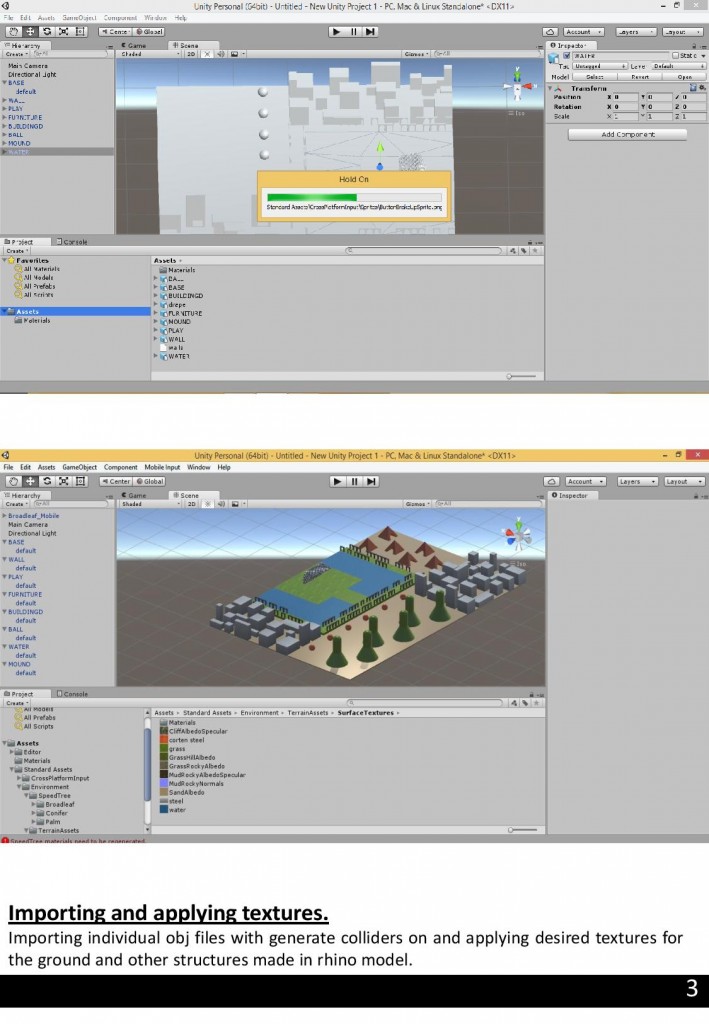The image size is (709, 1024).
Task: Click the cloud services icon in lower window
Action: [x=553, y=481]
